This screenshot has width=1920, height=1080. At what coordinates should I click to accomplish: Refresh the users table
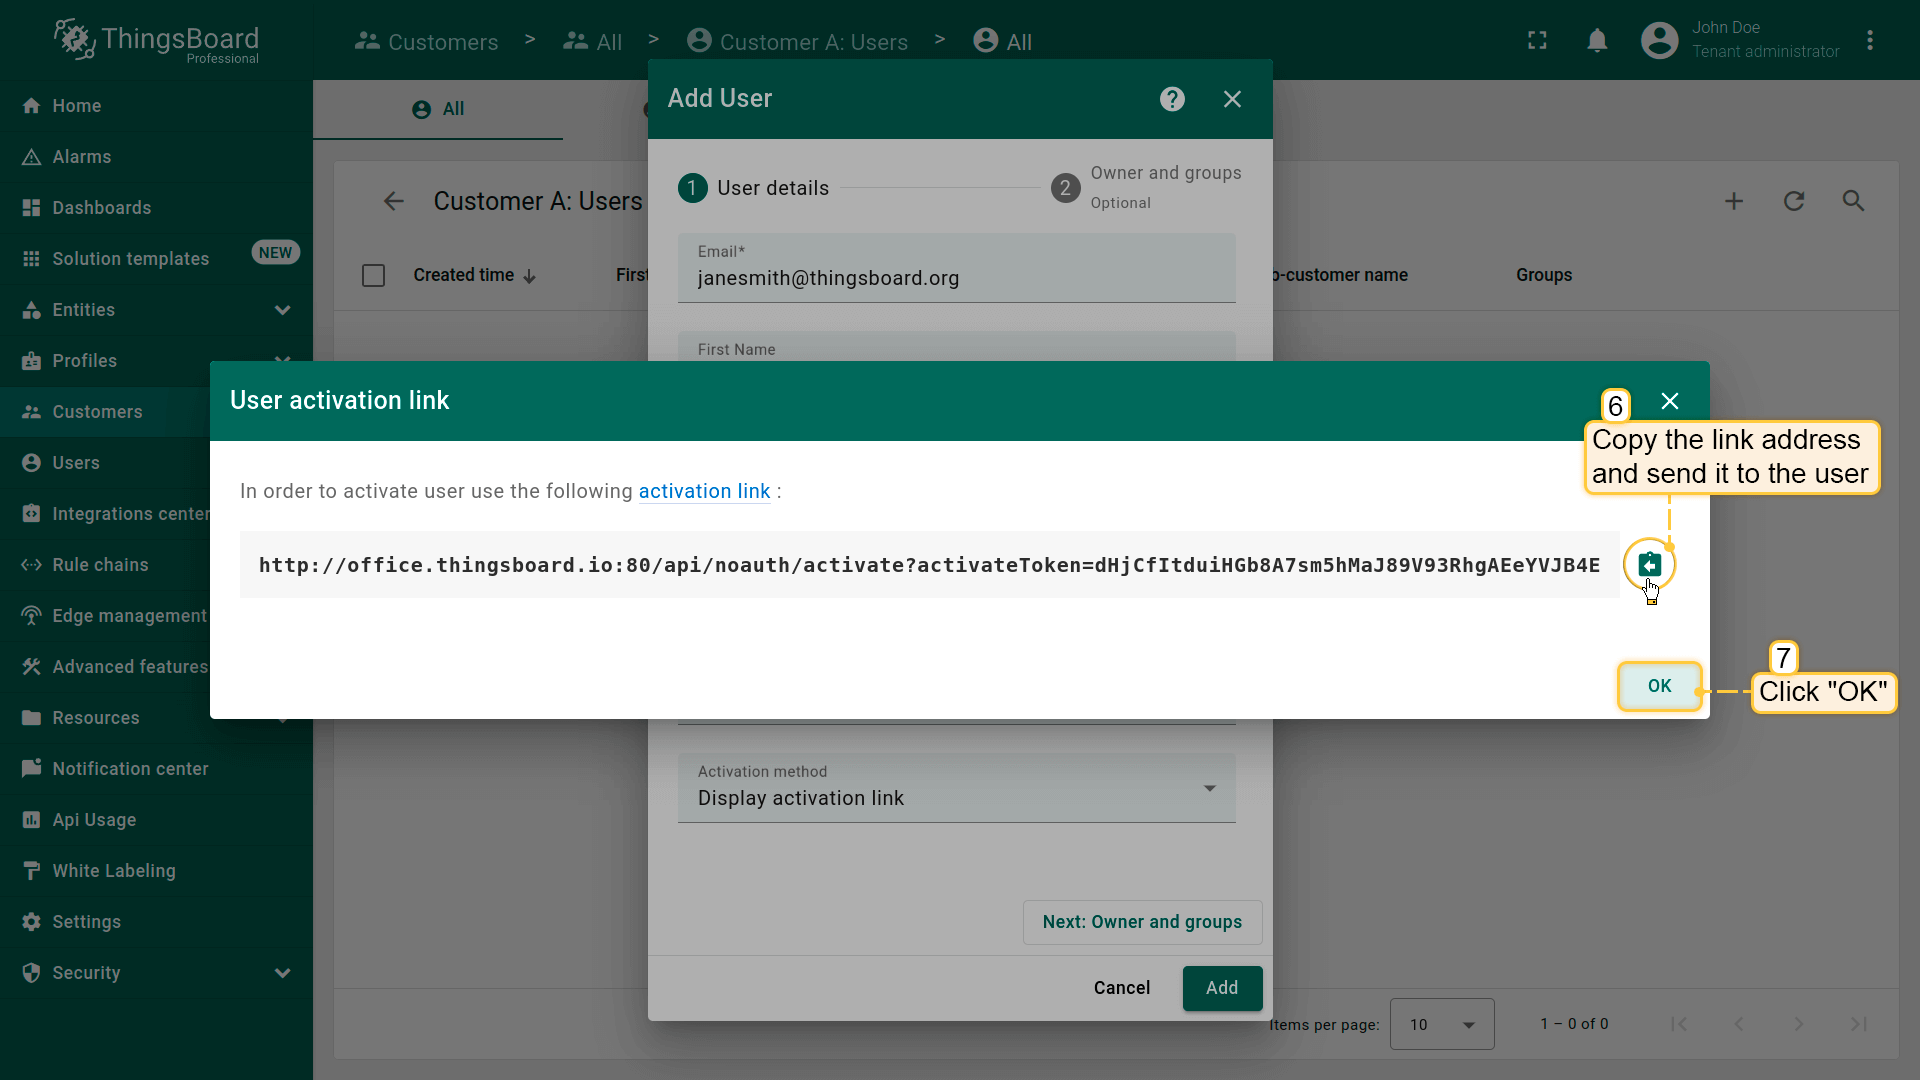point(1794,201)
